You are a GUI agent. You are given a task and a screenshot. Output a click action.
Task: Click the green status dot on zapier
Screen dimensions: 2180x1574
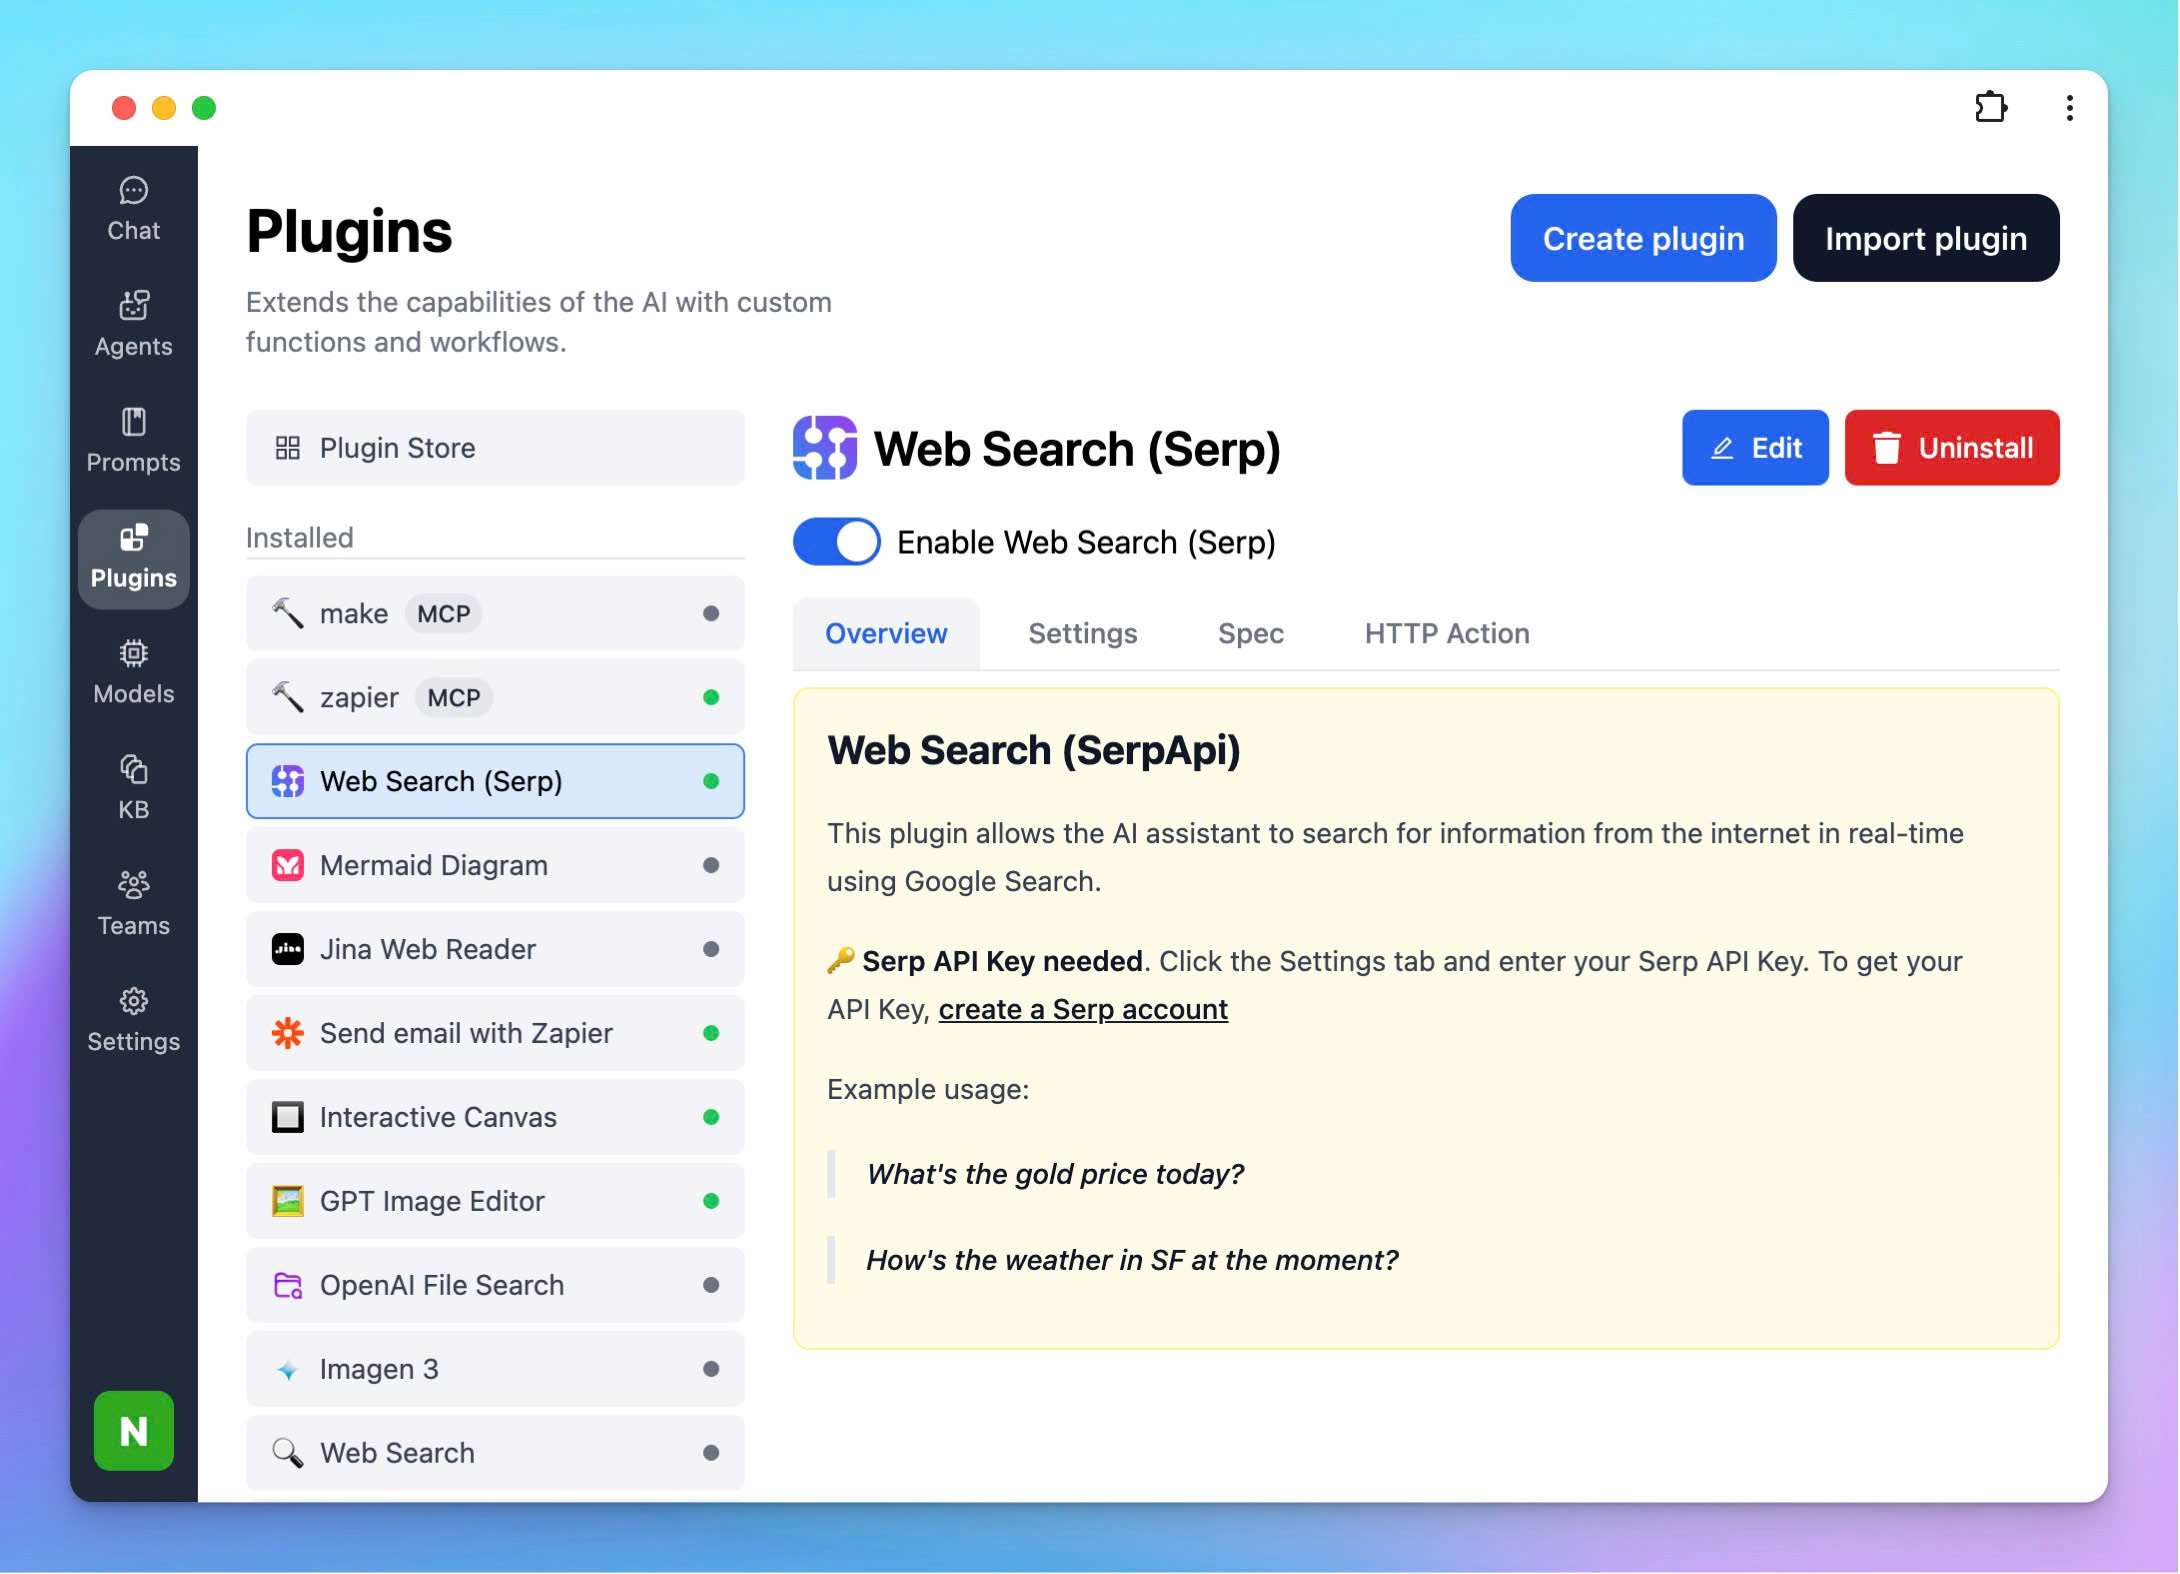[711, 697]
